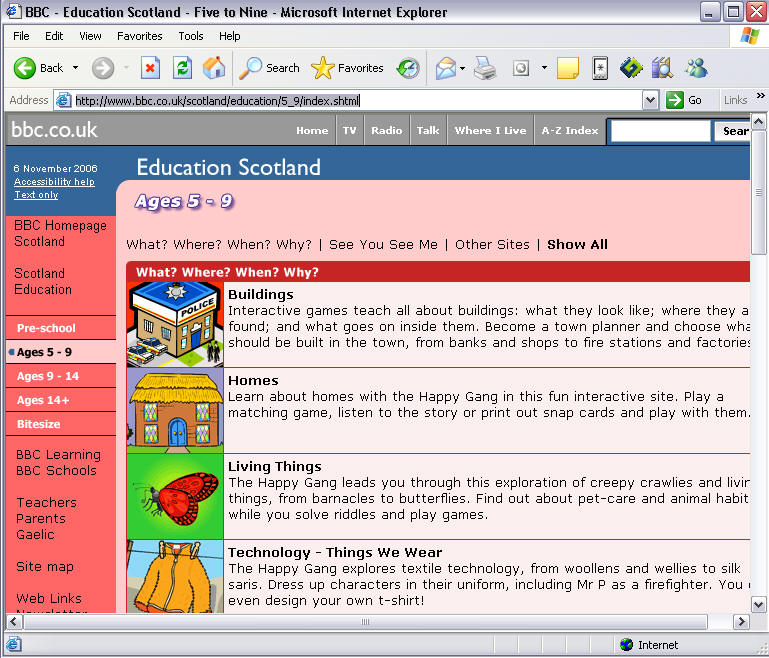769x658 pixels.
Task: Click the Messenger people icon
Action: [x=696, y=68]
